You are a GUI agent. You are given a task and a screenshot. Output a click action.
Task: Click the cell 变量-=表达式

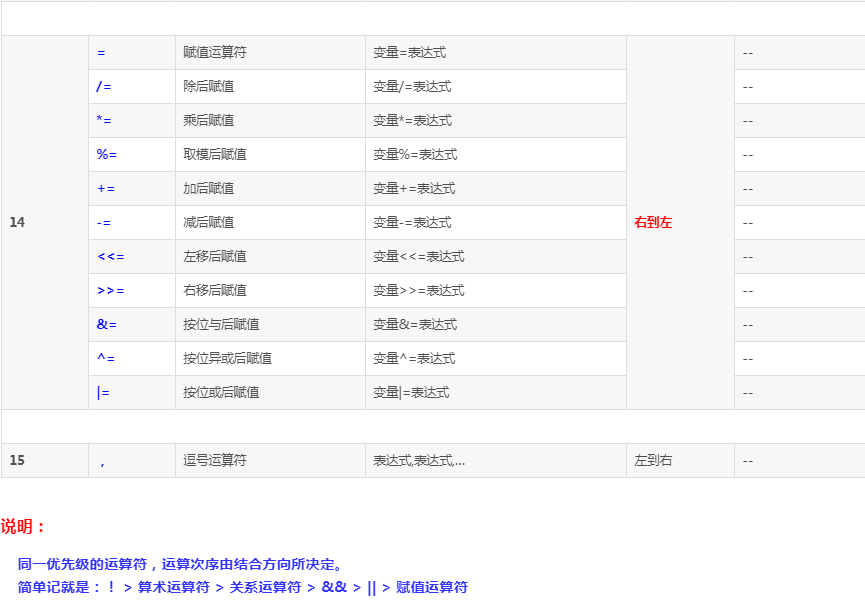click(x=496, y=223)
